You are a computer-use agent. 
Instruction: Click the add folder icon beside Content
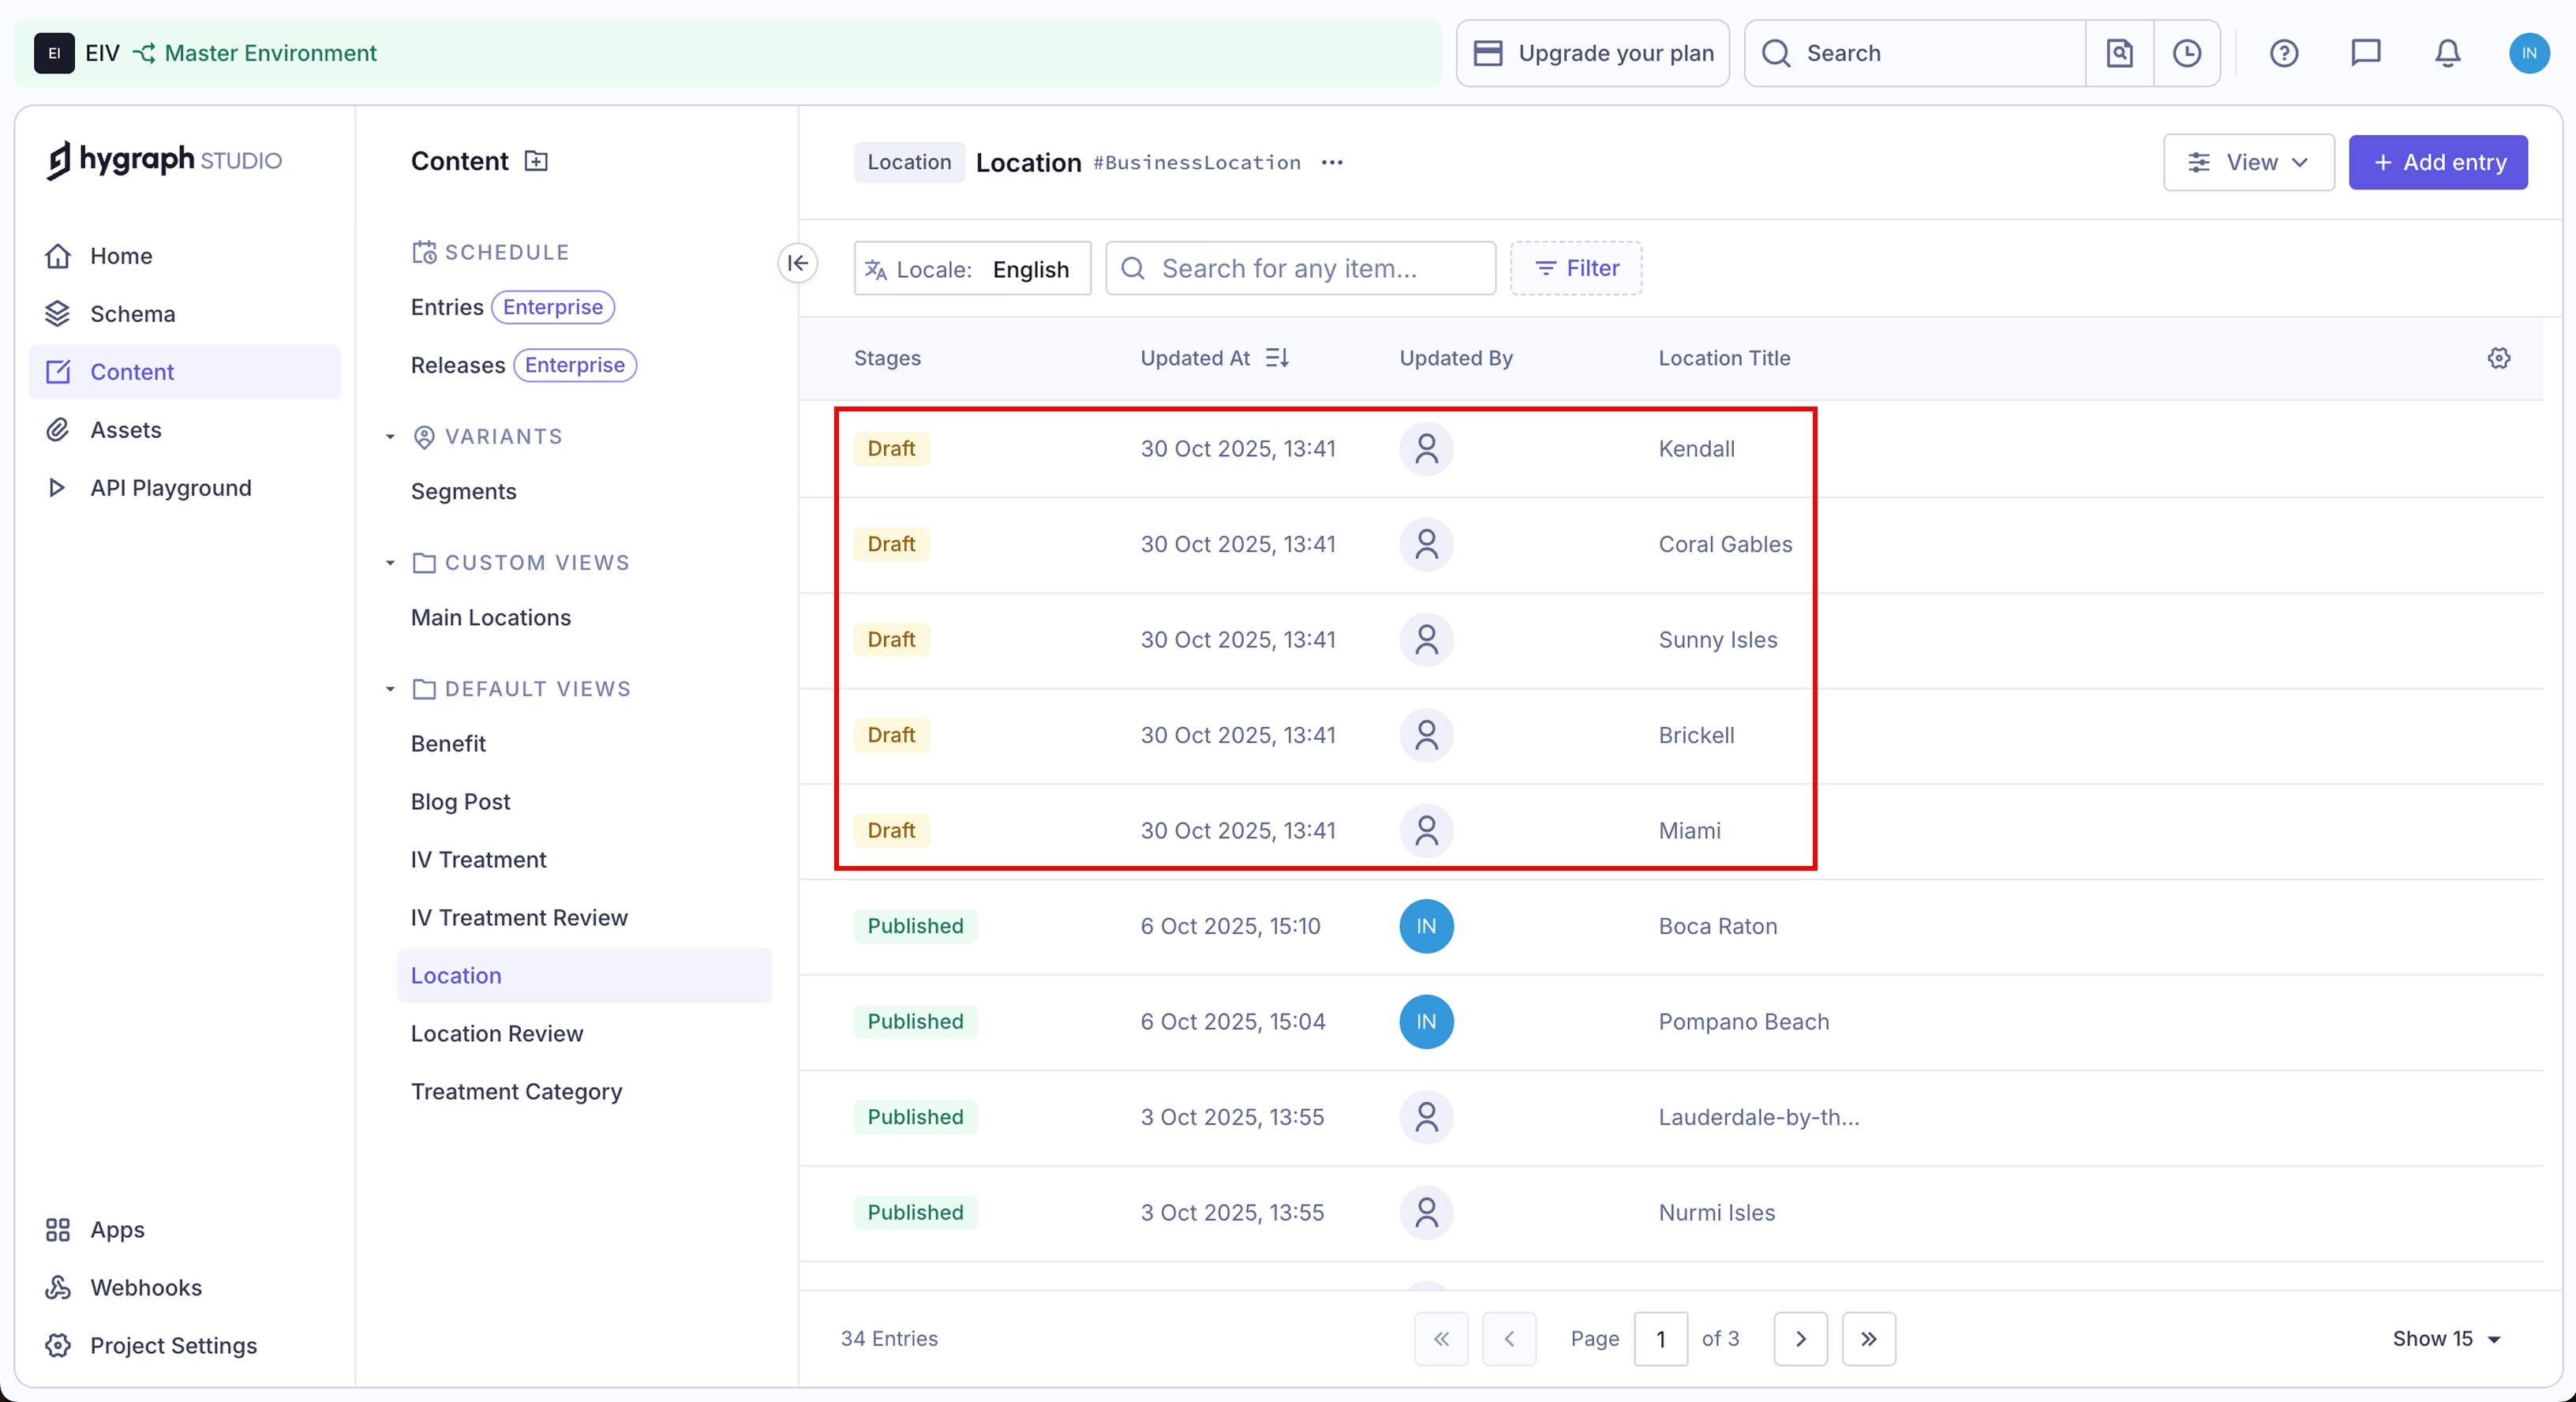coord(536,161)
